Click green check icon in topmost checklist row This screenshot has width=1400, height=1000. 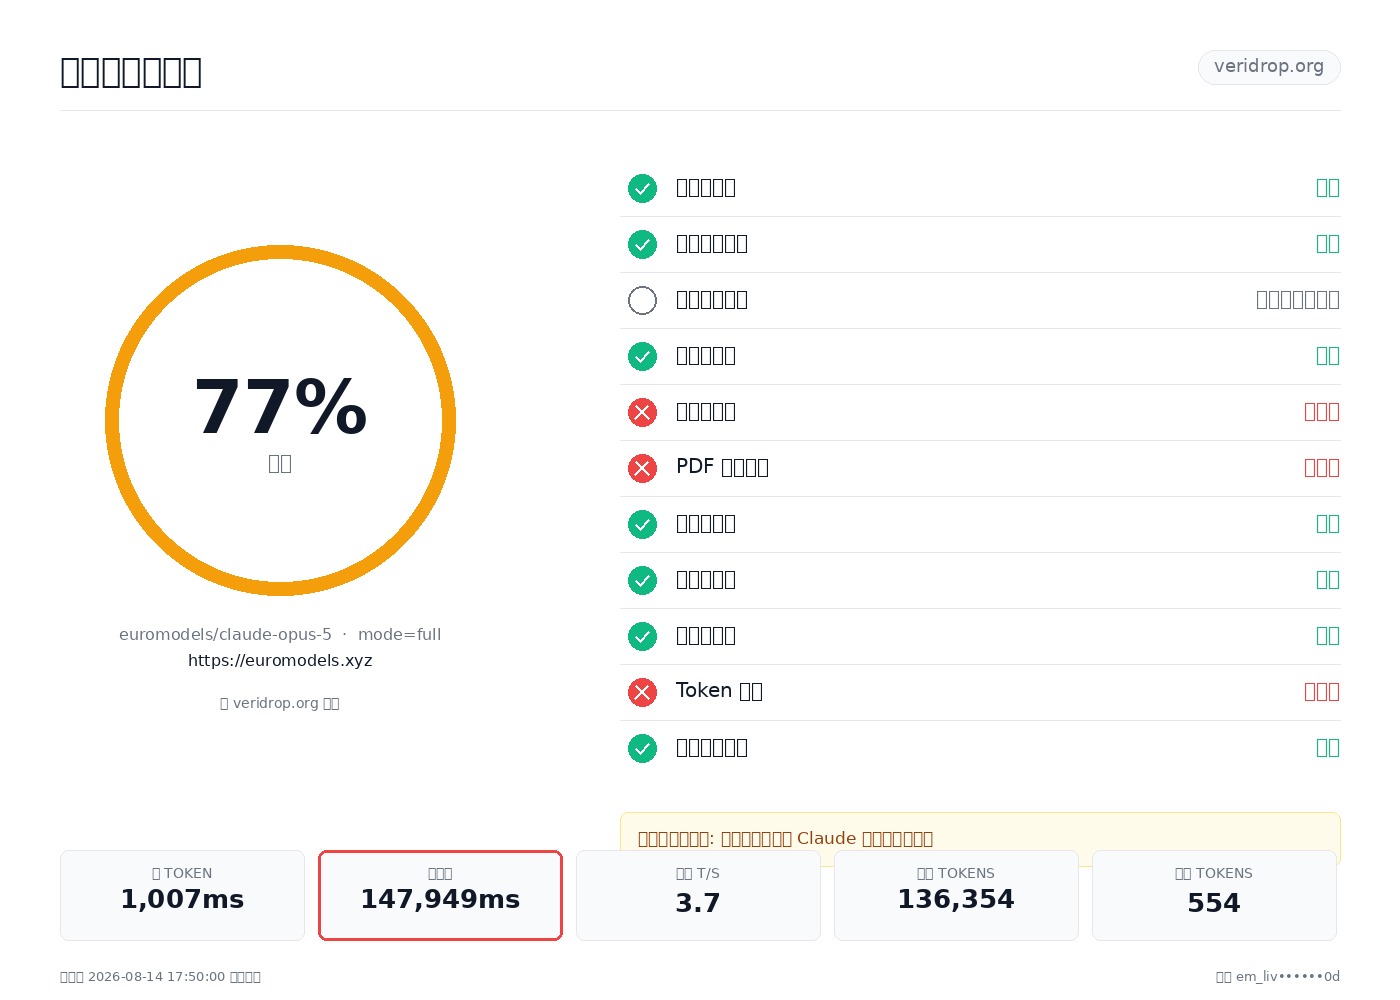click(642, 188)
